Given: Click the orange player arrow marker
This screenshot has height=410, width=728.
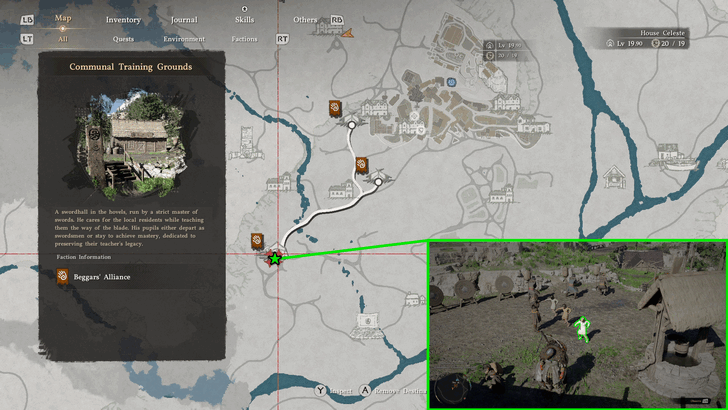Looking at the screenshot, I should pyautogui.click(x=347, y=33).
